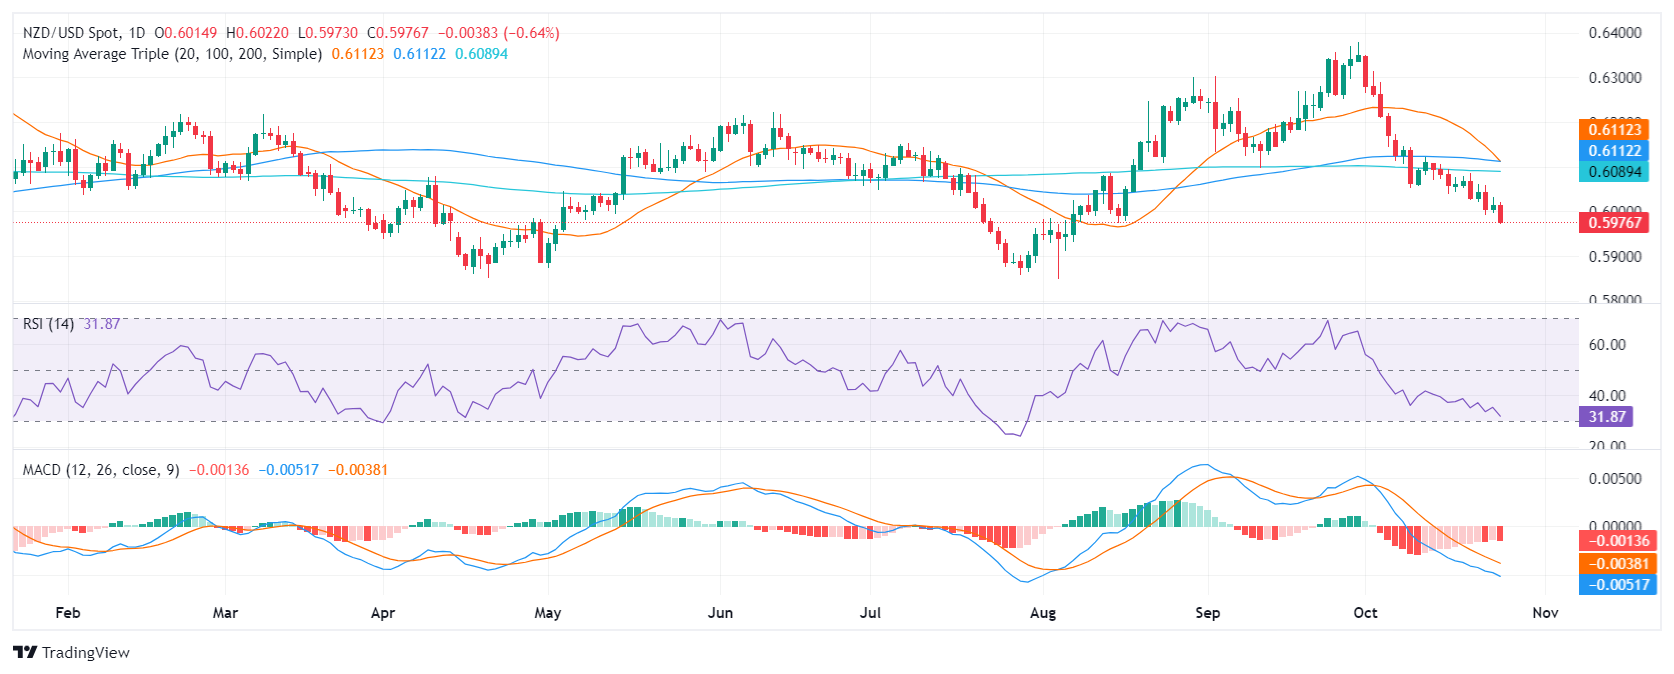Click the blue 0.61122 moving average tag
The height and width of the screenshot is (674, 1674).
point(1614,150)
